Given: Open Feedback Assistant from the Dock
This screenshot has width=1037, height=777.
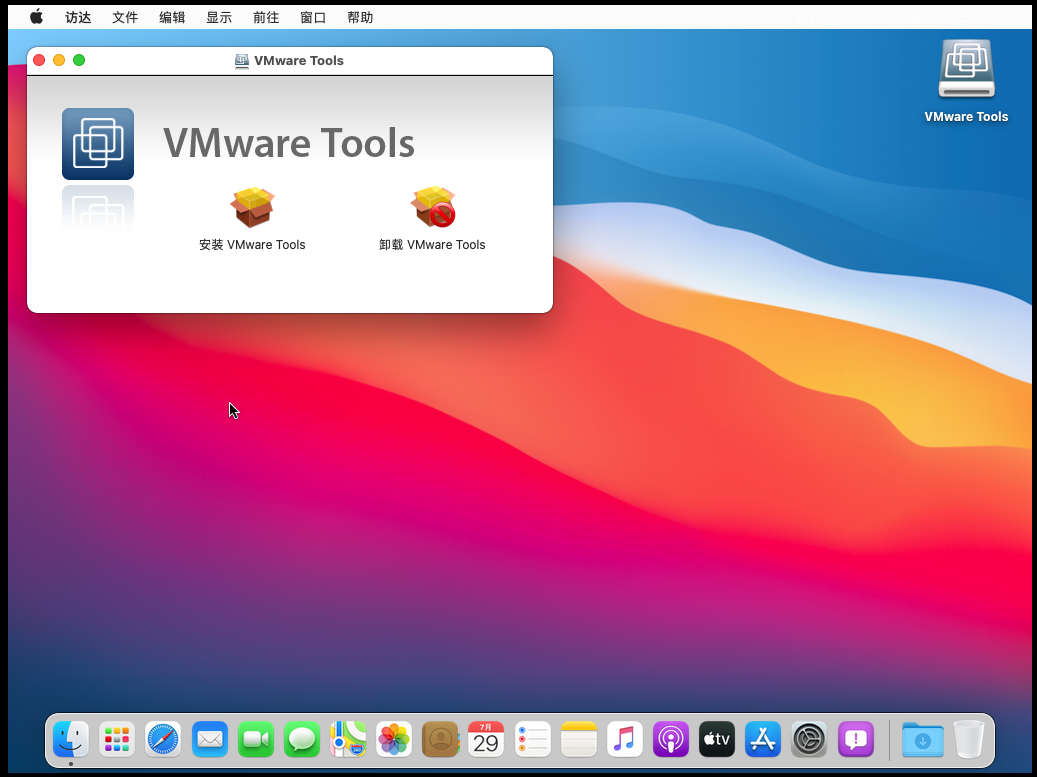Looking at the screenshot, I should pos(856,739).
